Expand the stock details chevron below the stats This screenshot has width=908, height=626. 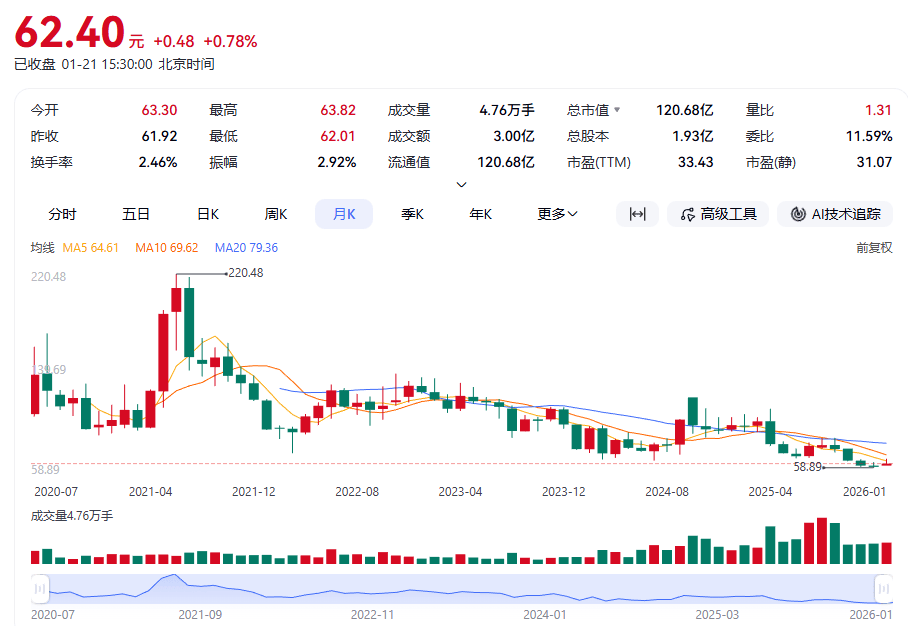pyautogui.click(x=461, y=185)
